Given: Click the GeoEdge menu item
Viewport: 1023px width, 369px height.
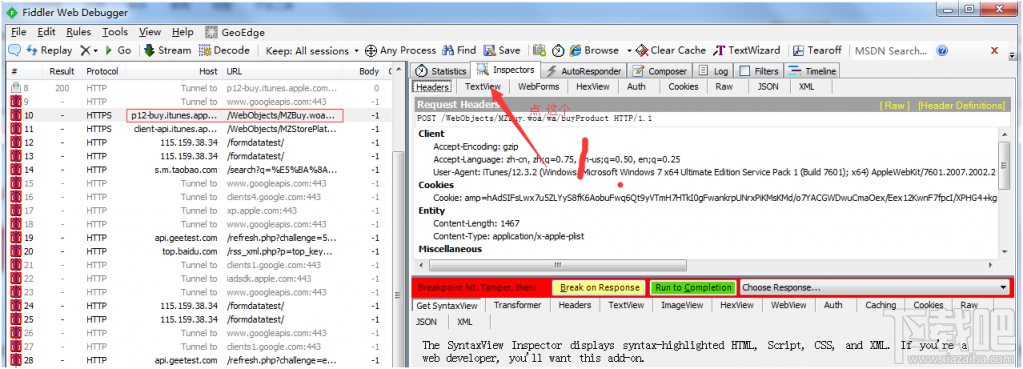Looking at the screenshot, I should coord(236,32).
